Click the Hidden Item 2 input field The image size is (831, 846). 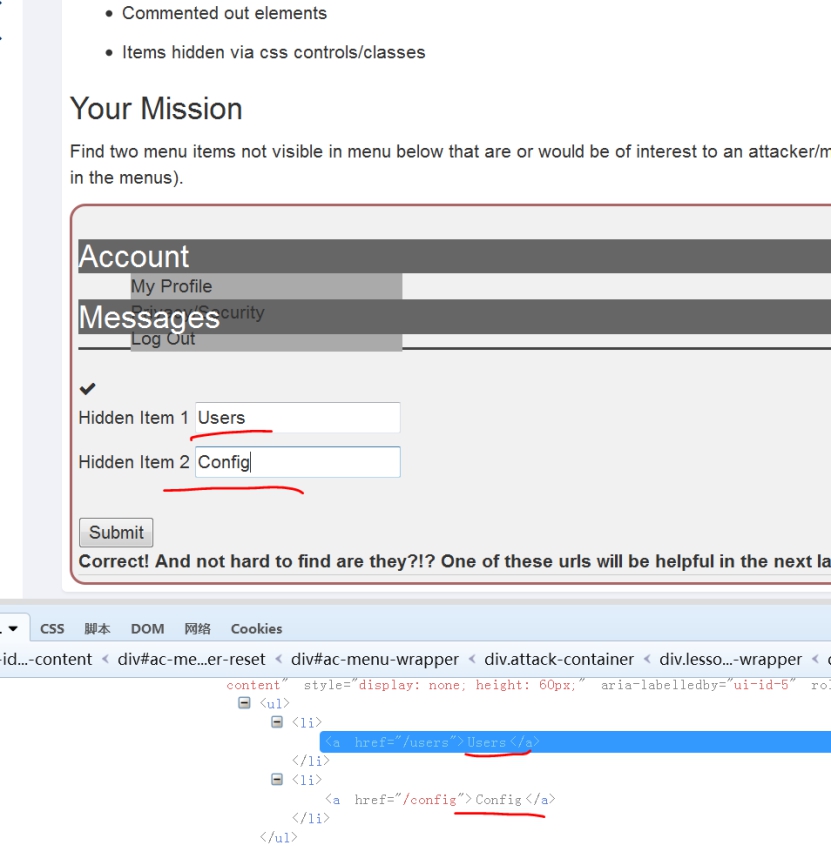click(x=298, y=462)
